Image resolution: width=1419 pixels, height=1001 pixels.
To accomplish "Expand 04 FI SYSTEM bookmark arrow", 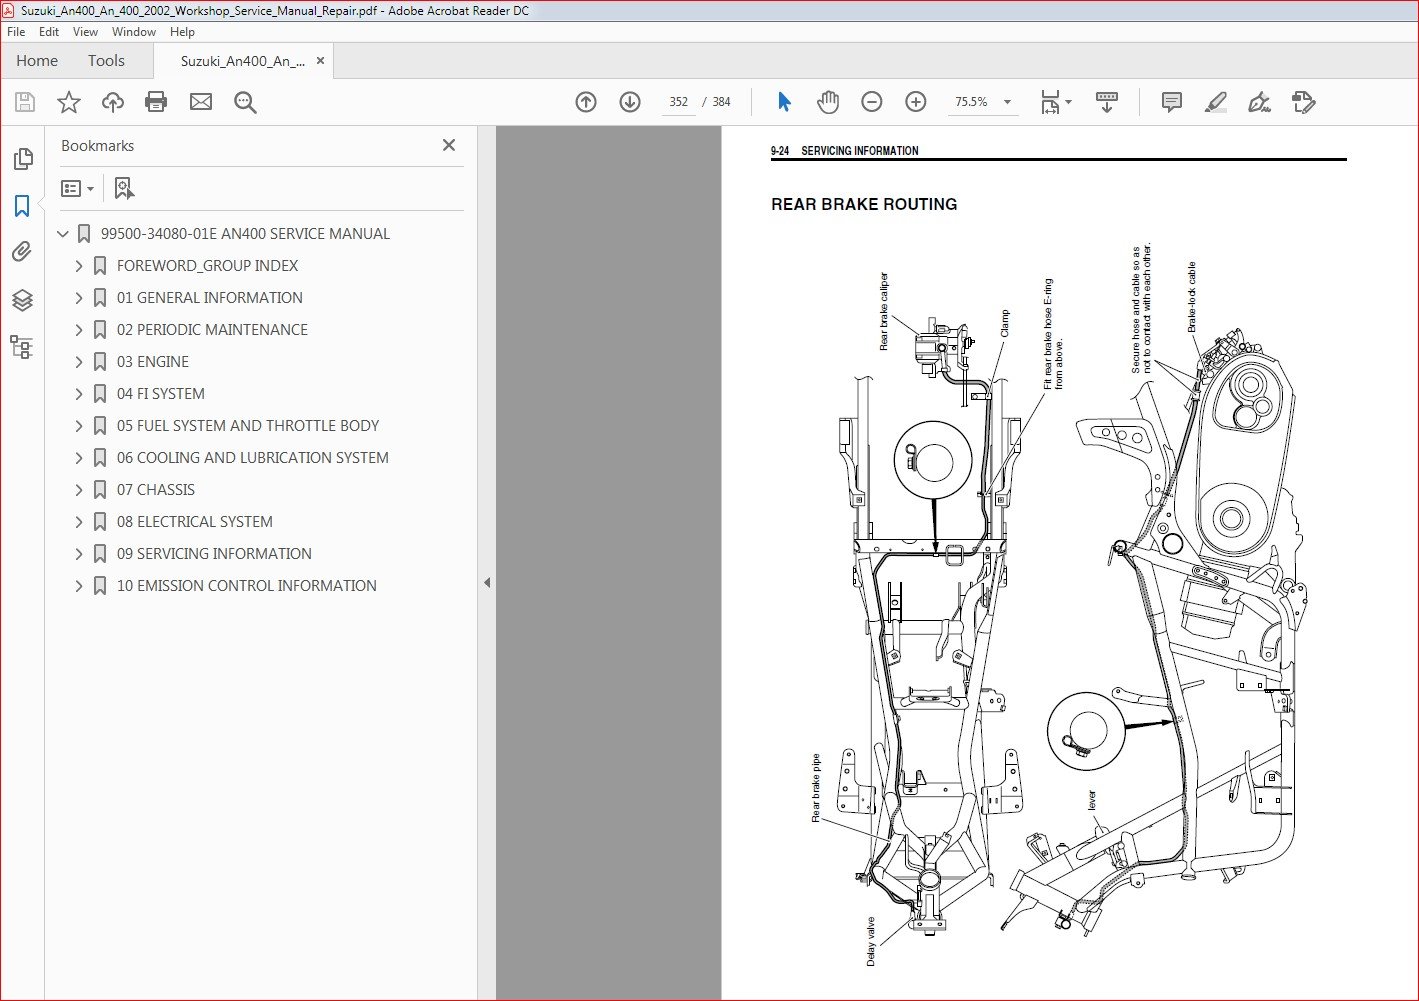I will (79, 394).
